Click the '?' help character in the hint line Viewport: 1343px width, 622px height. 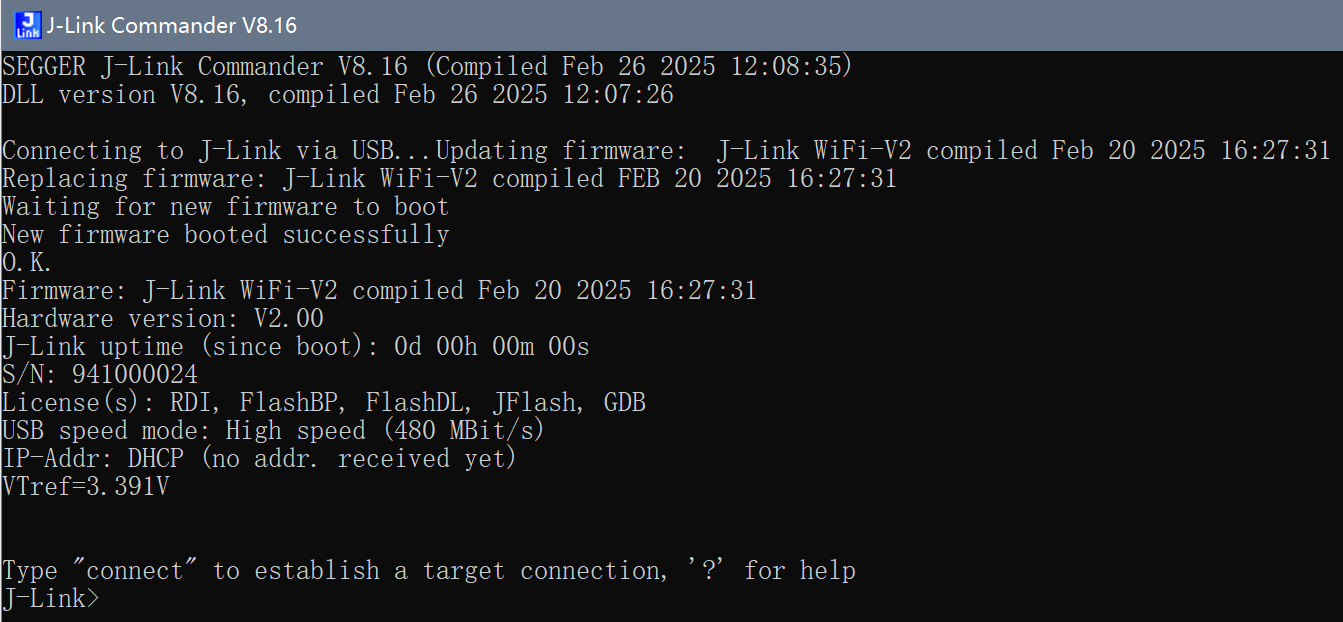pos(710,571)
